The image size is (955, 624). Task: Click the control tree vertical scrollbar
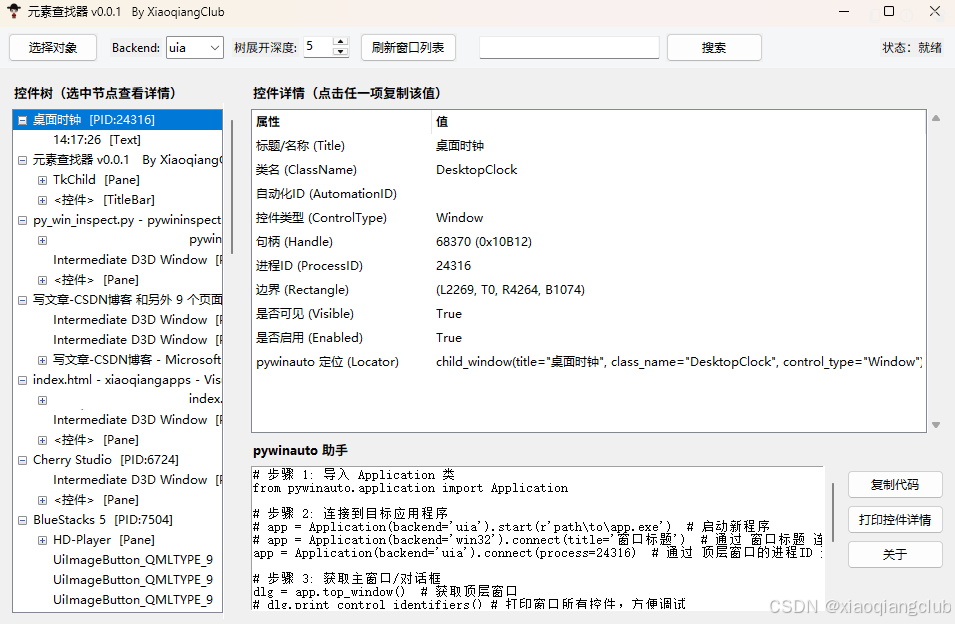click(x=232, y=186)
